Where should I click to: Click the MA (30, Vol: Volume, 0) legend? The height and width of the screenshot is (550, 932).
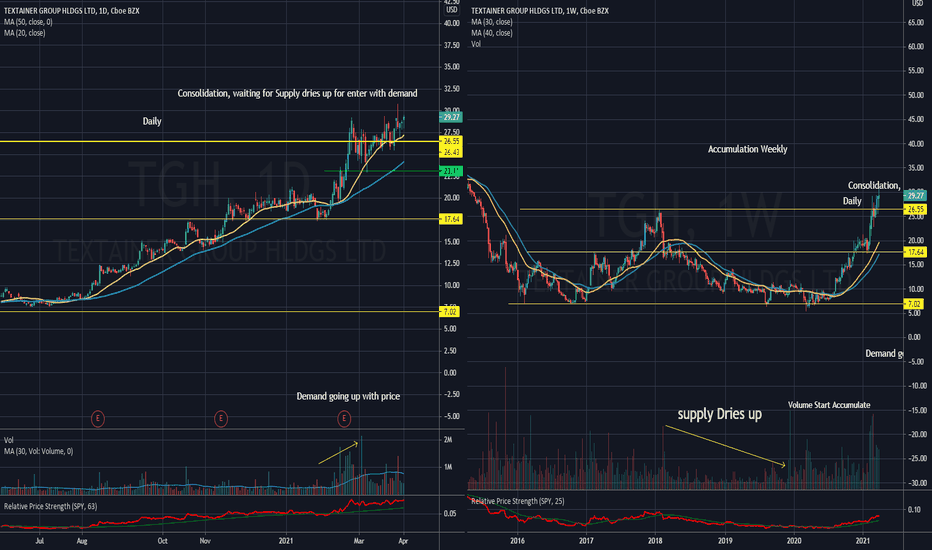[x=39, y=451]
